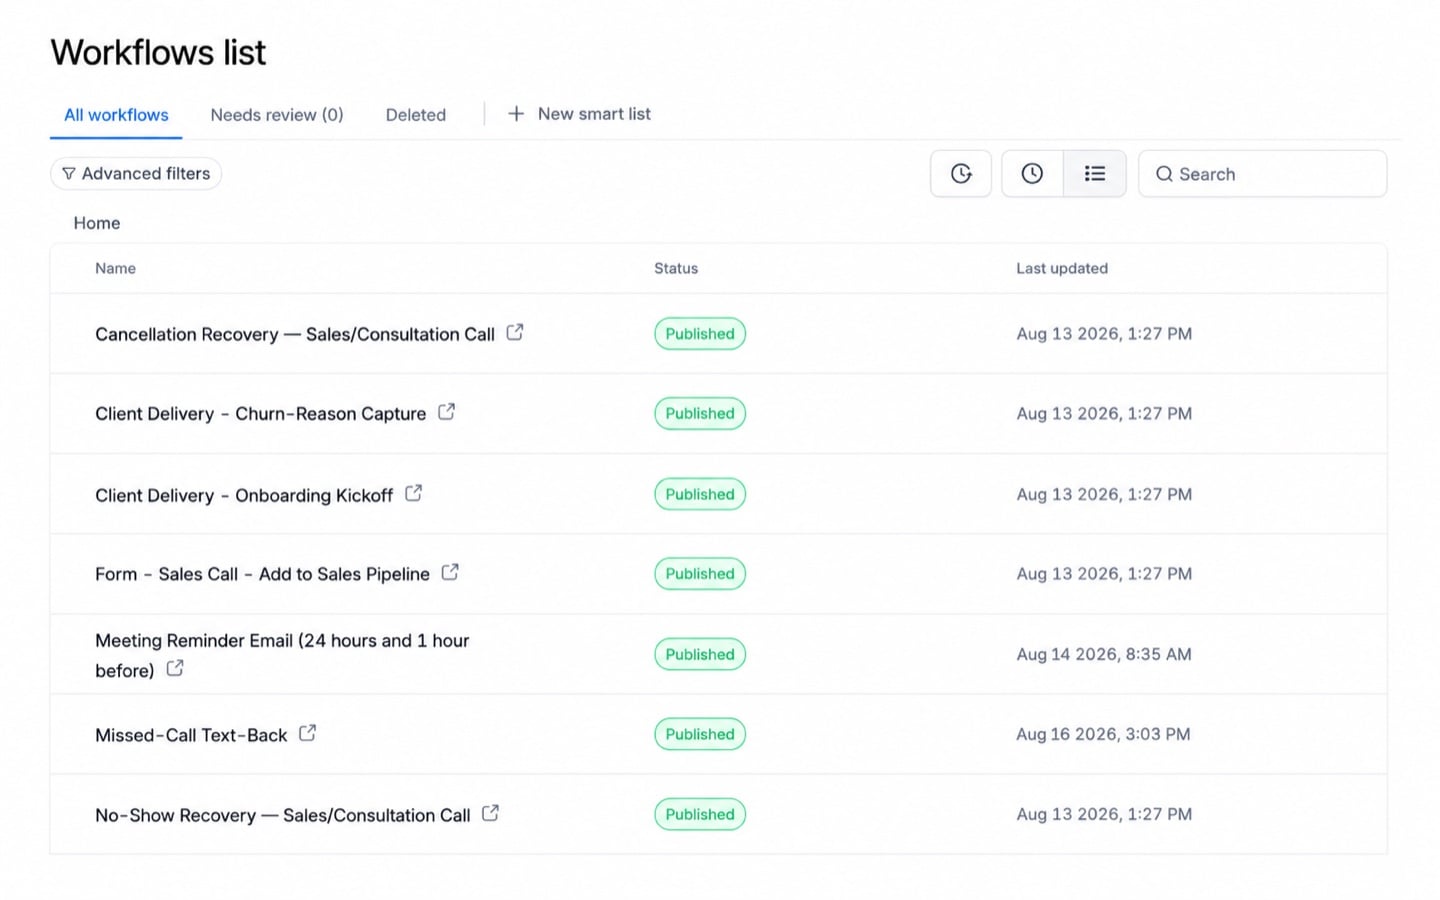Click Published badge for No-Show Recovery
This screenshot has height=900, width=1440.
point(700,814)
